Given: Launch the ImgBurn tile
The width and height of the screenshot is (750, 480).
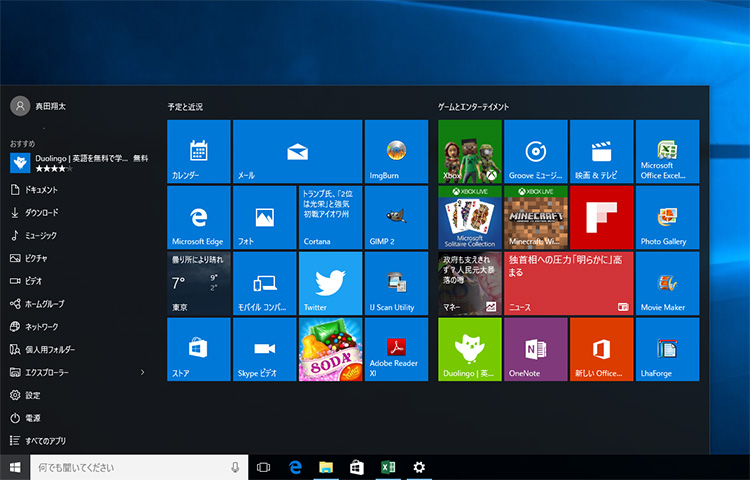Looking at the screenshot, I should 396,151.
